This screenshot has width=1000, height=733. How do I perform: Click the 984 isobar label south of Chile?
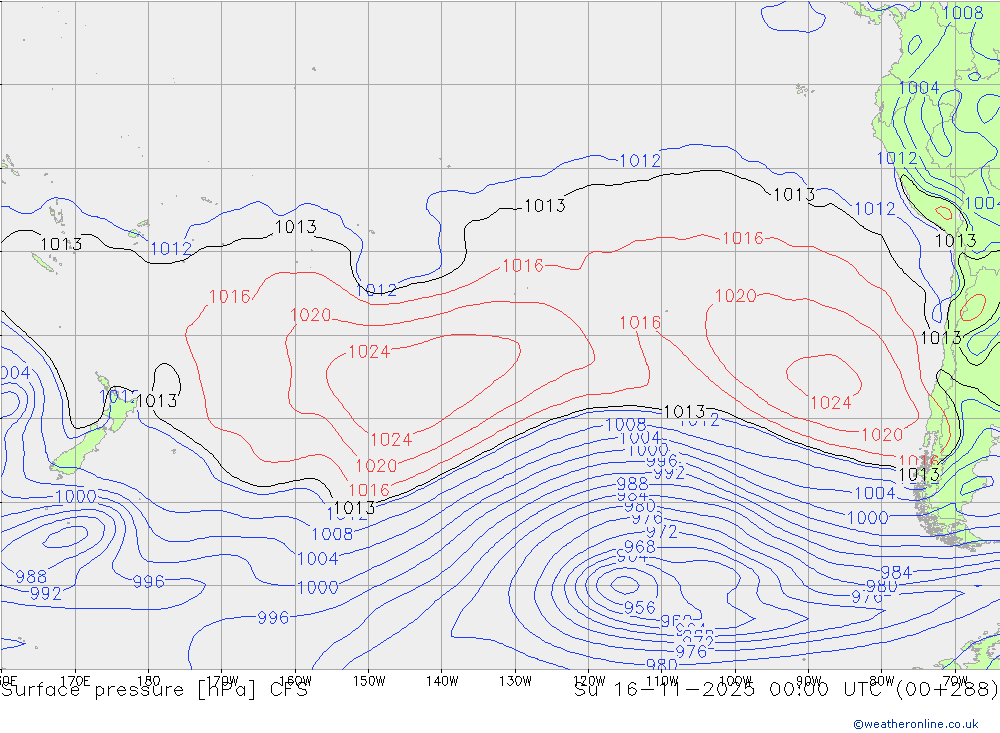click(896, 572)
